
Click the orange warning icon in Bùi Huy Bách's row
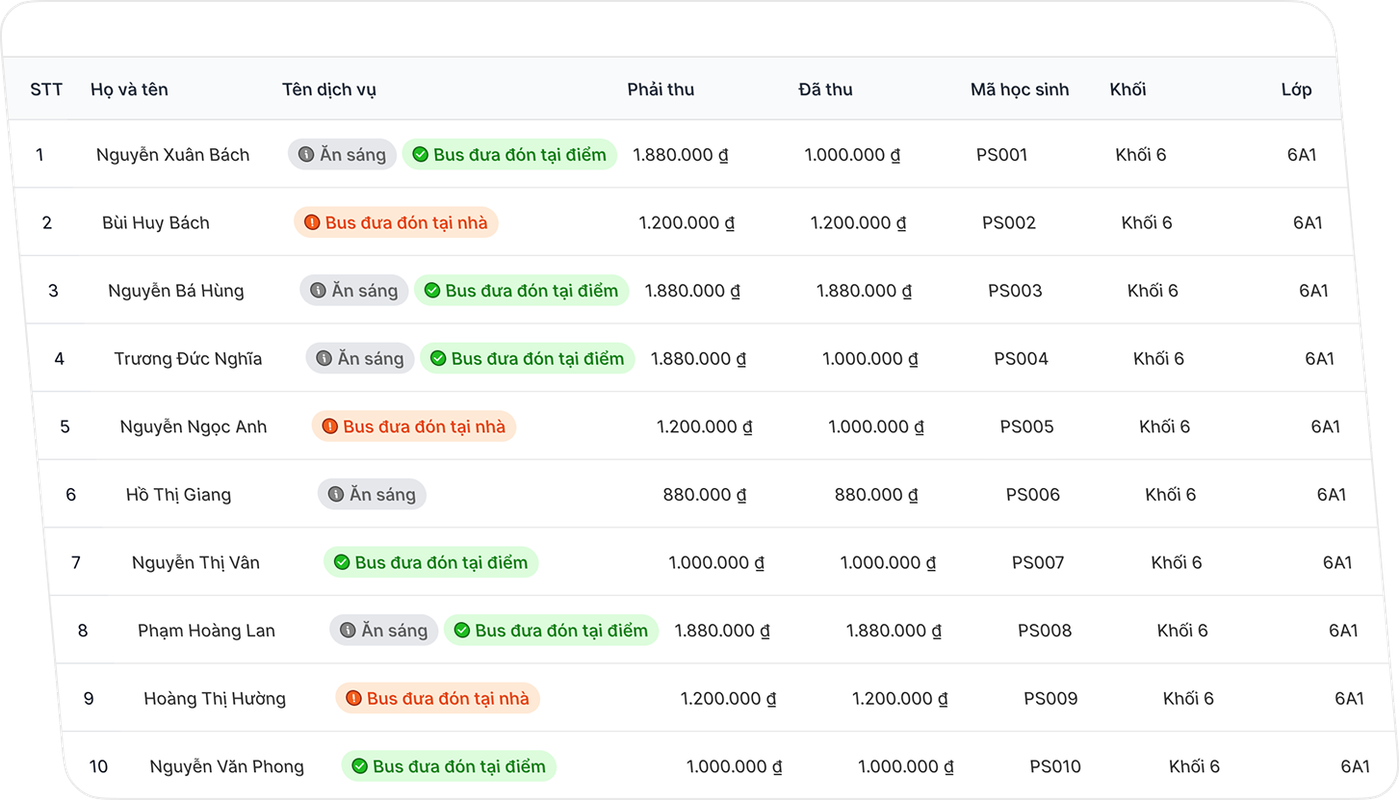pyautogui.click(x=312, y=223)
